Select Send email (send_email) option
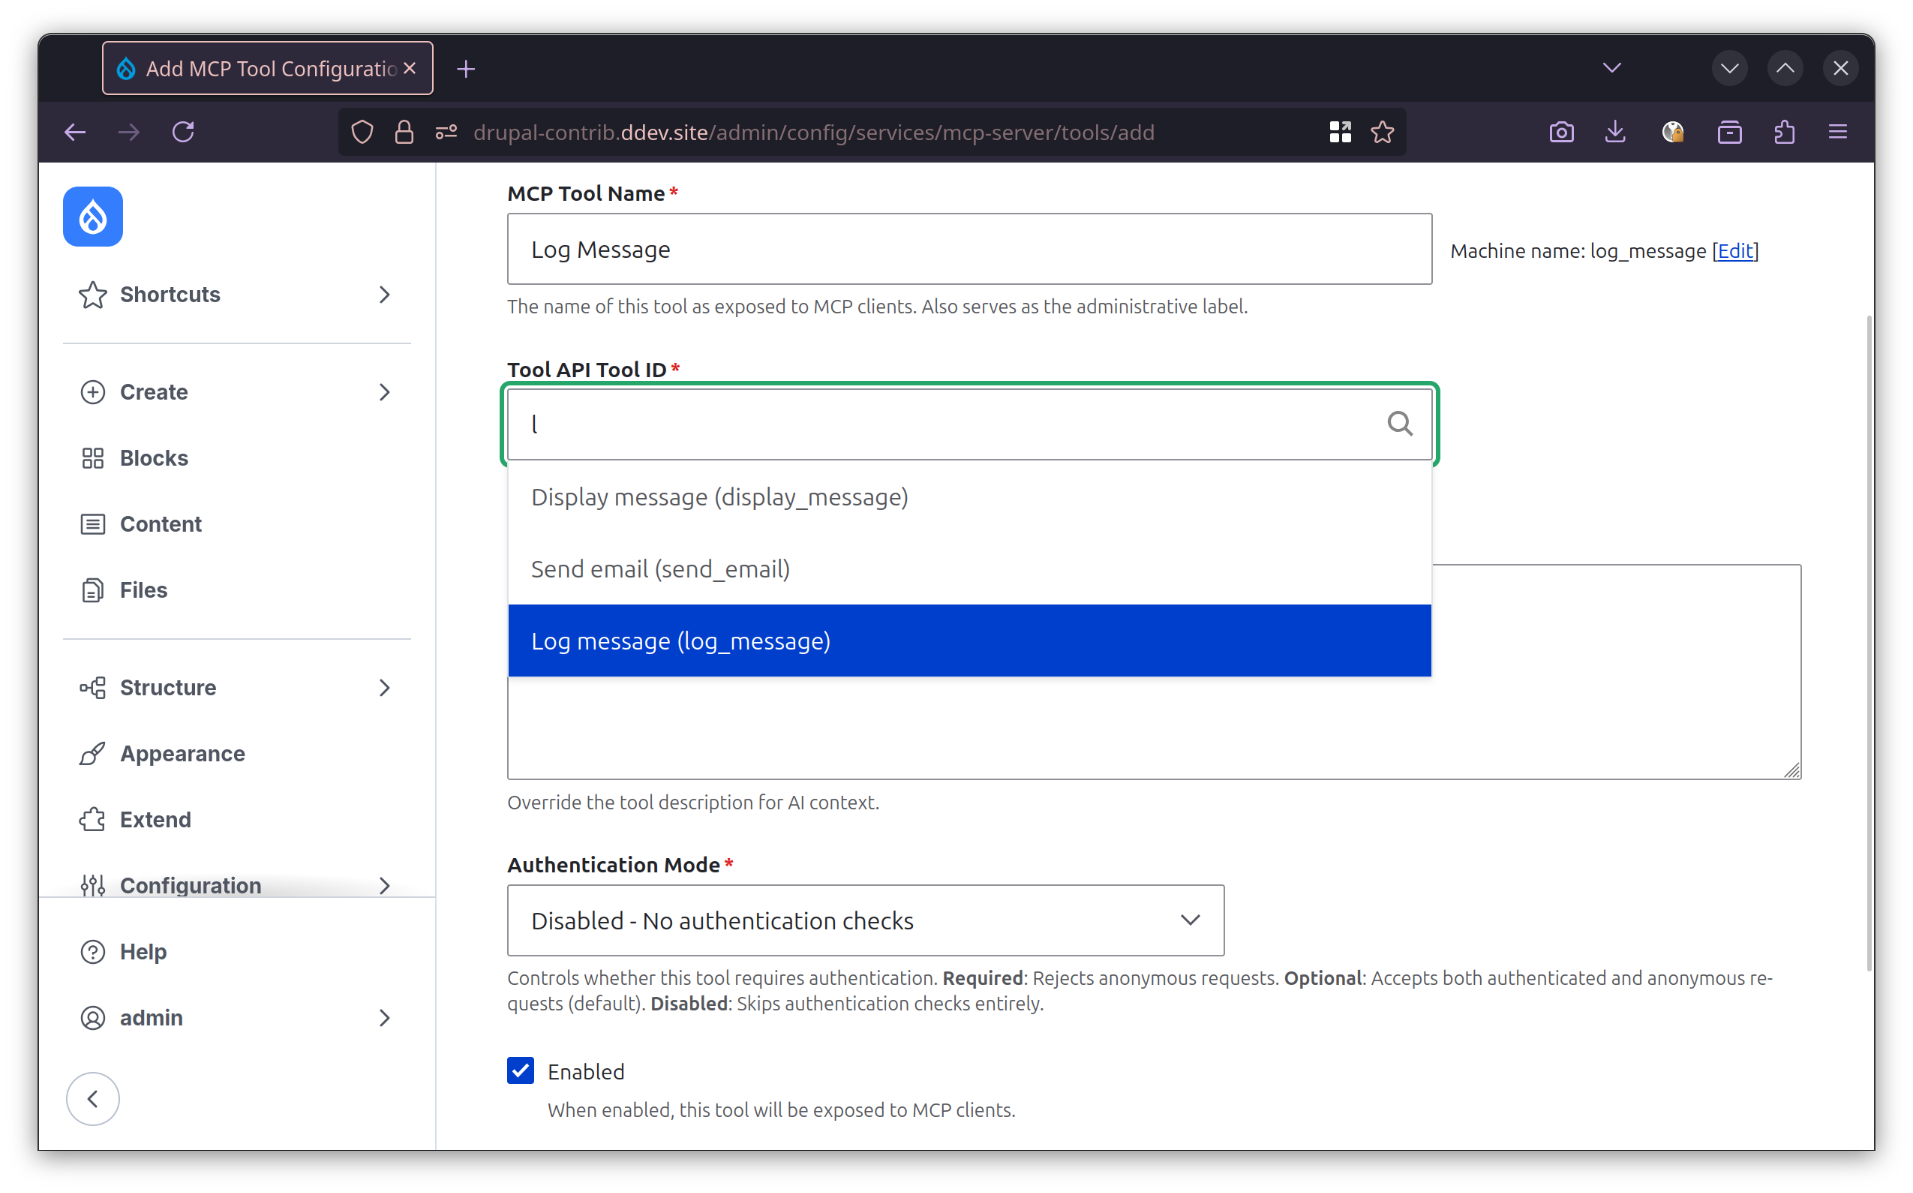The height and width of the screenshot is (1193, 1913). [970, 569]
